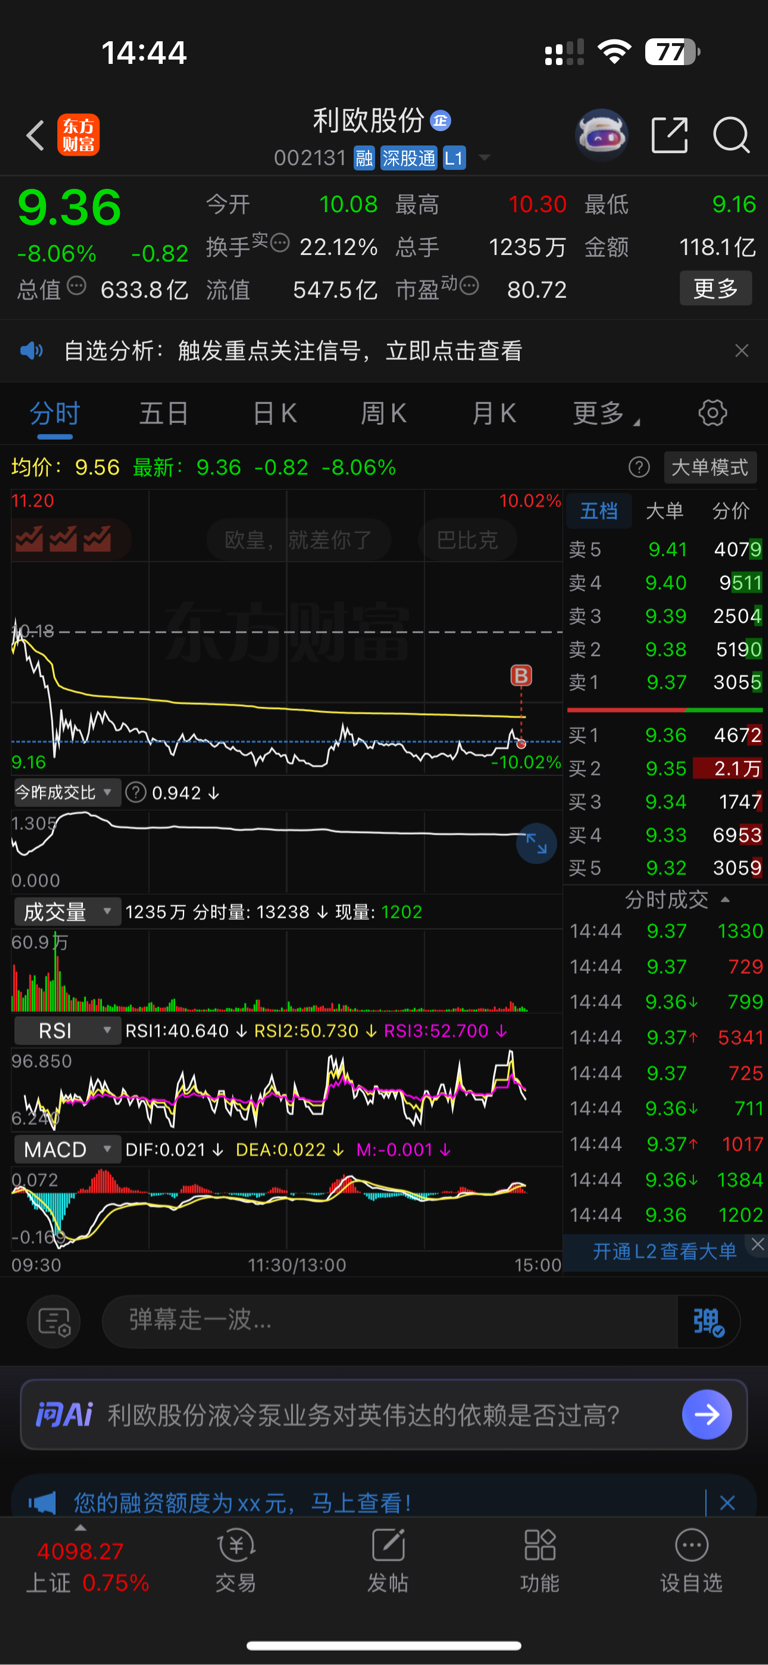The height and width of the screenshot is (1665, 768).
Task: Switch to the 月K tab
Action: 493,413
